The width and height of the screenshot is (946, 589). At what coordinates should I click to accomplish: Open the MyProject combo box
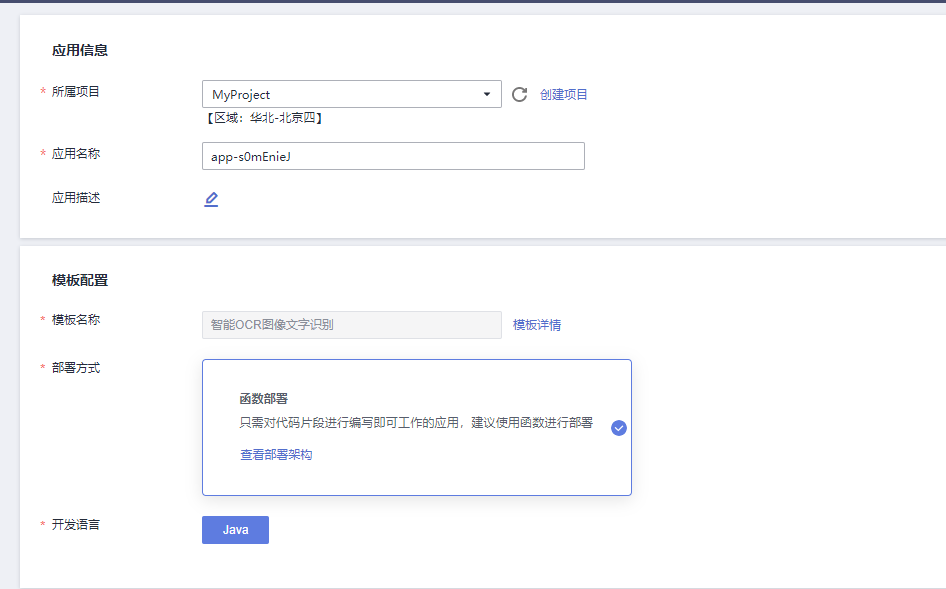pos(340,94)
